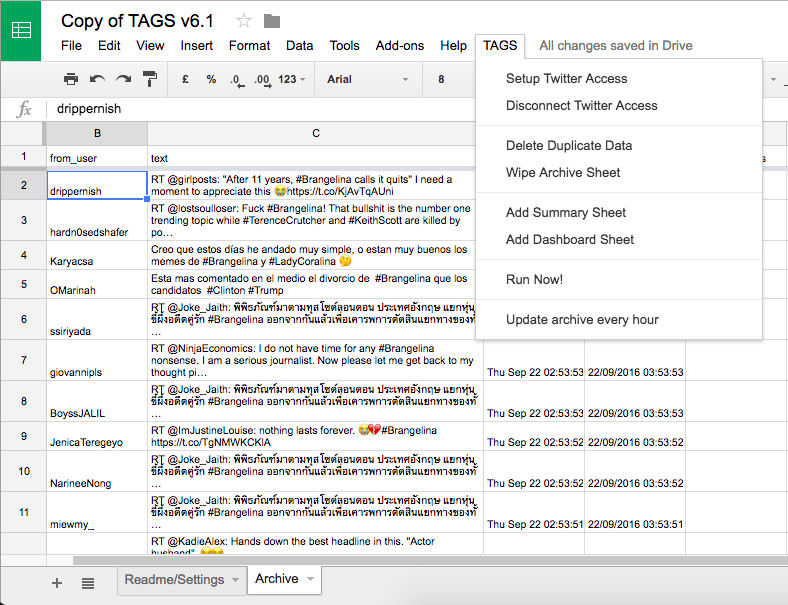Click the document title Copy of TAGS v6.1

click(x=137, y=21)
